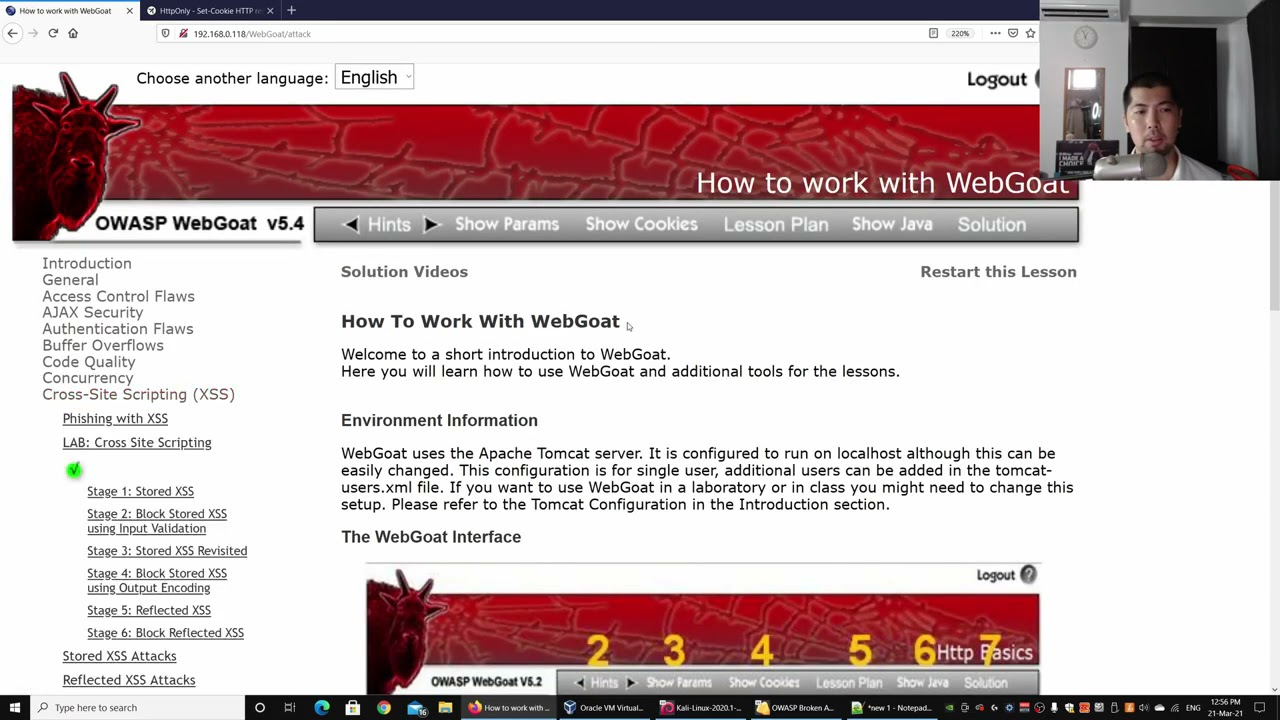Expand the Authentication Flaws category
Screen dimensions: 1280x720
(x=118, y=329)
